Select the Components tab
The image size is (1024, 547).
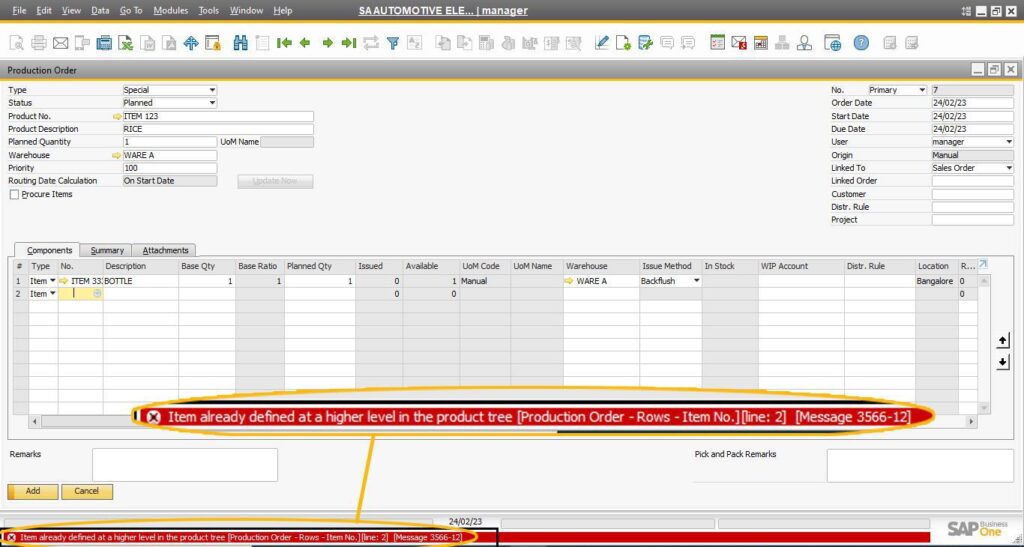(x=48, y=250)
